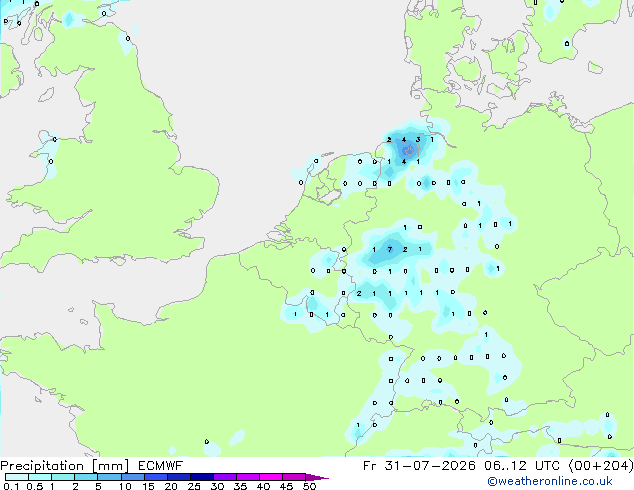
Task: Click the 'Precipitation' title text
Action: [42, 466]
